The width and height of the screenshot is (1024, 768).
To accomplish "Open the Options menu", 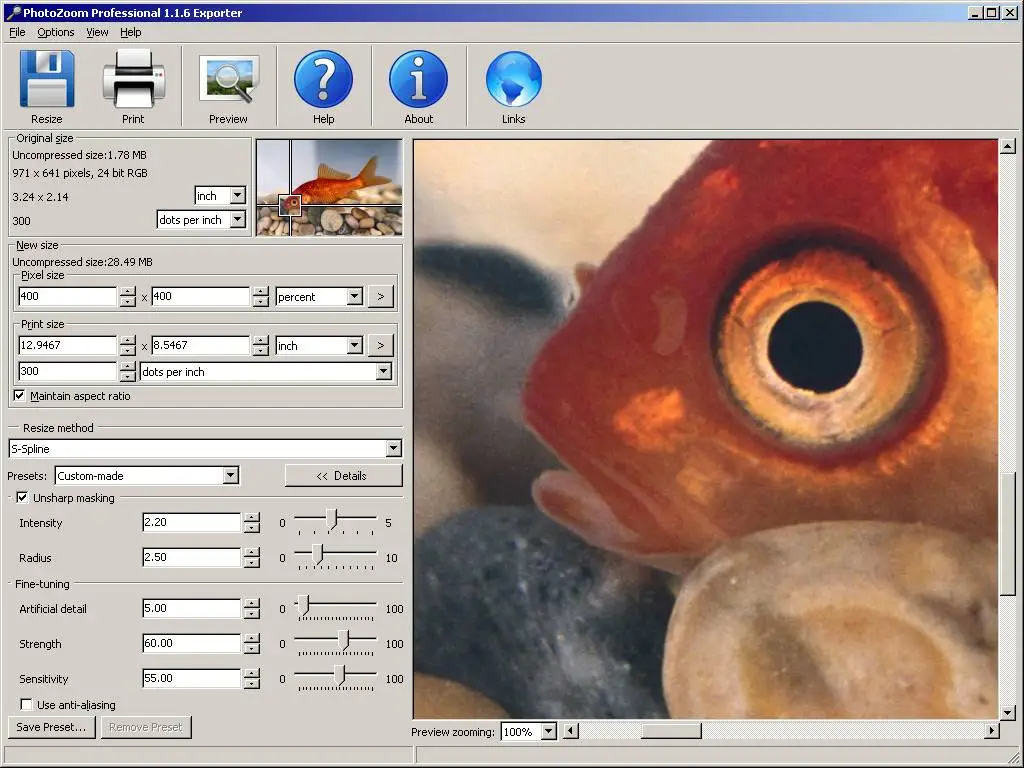I will (56, 32).
